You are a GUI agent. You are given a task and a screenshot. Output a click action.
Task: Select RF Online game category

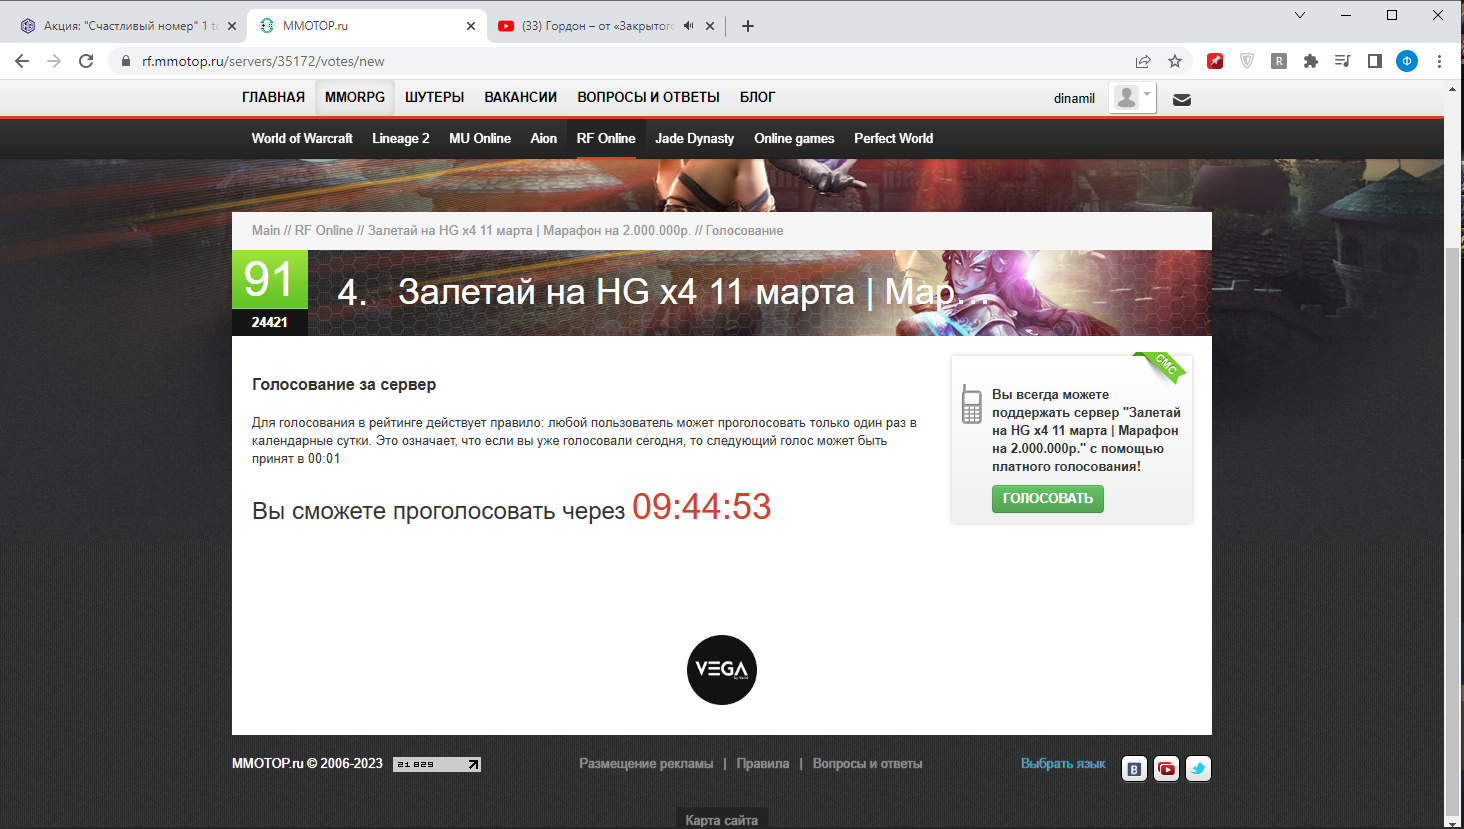[x=606, y=139]
